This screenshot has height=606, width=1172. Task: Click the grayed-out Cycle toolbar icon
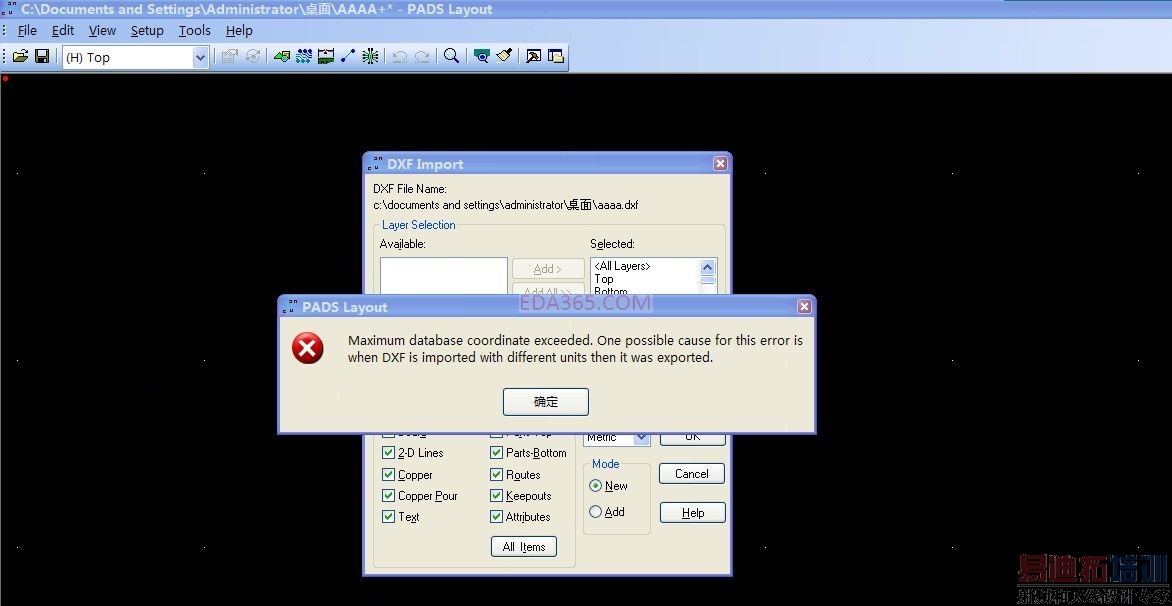click(x=253, y=56)
